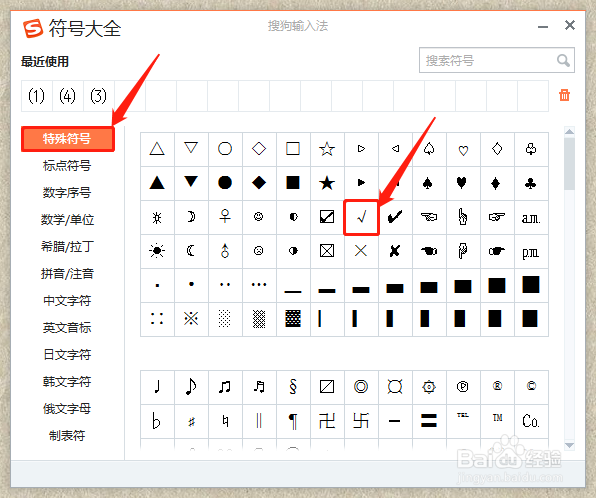Switch to the 中文字符 category

point(67,301)
